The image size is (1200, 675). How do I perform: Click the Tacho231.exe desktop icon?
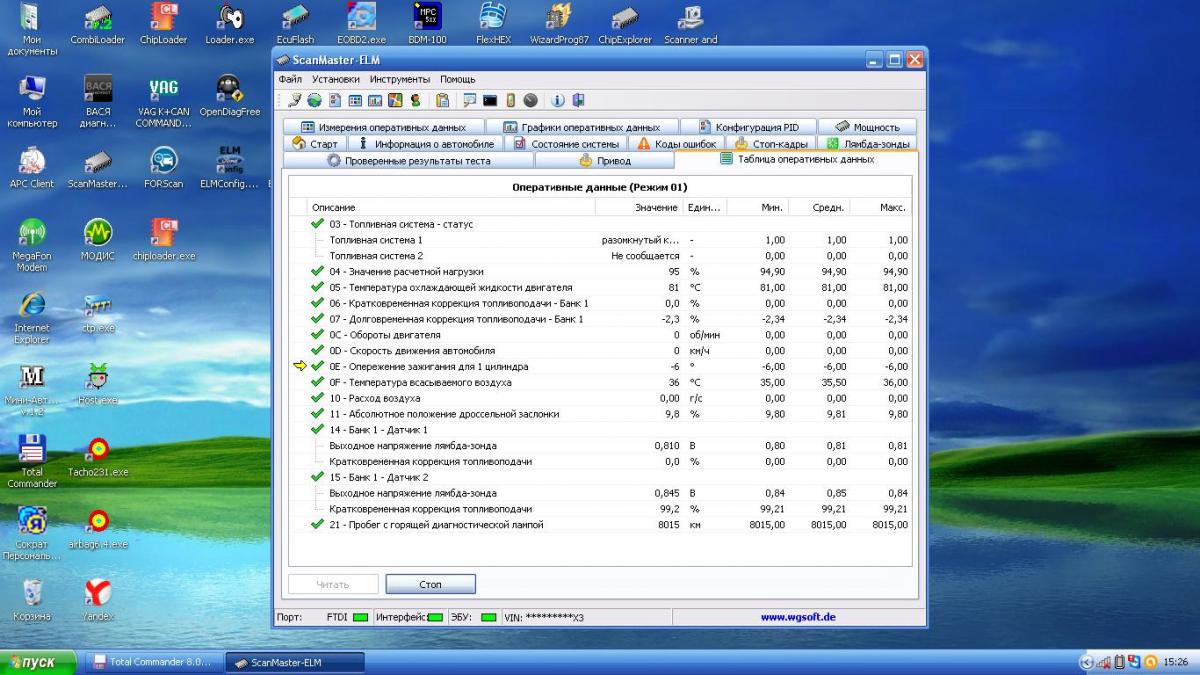click(x=97, y=457)
